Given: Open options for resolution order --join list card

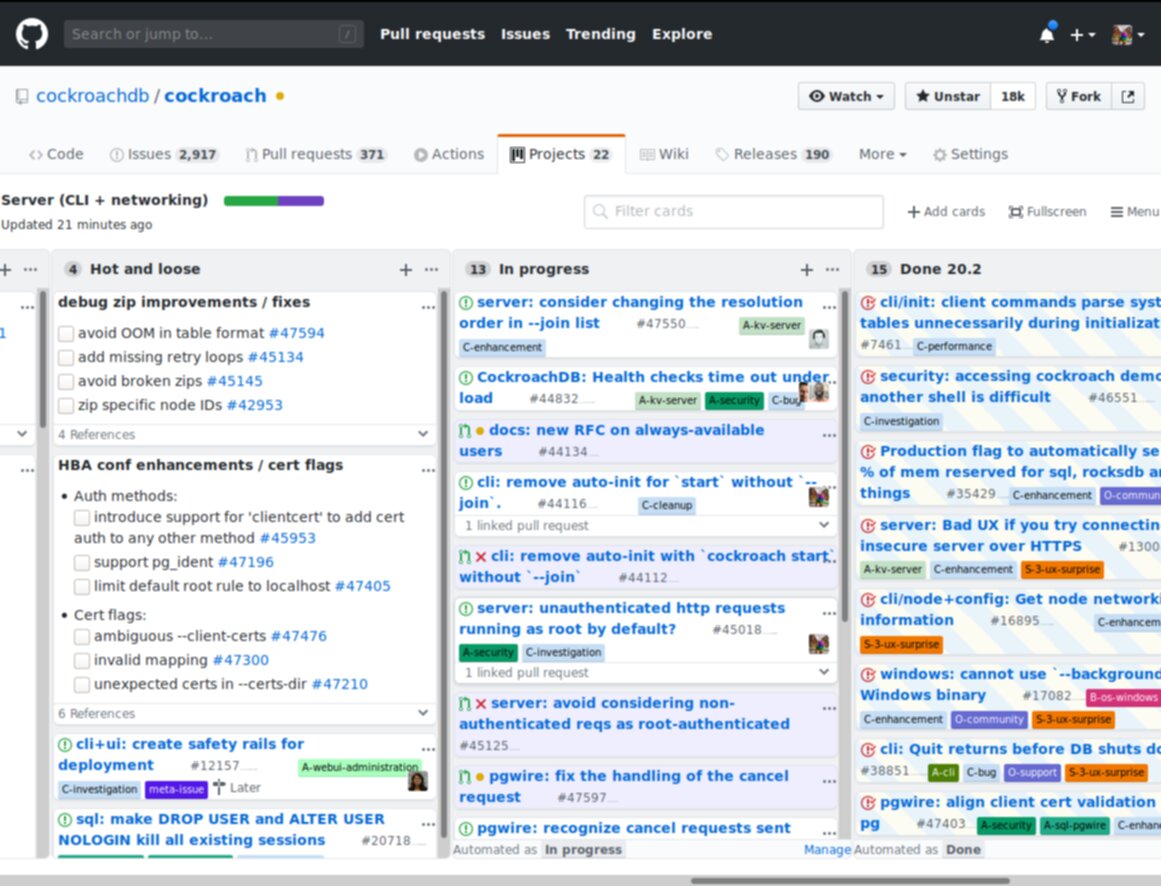Looking at the screenshot, I should click(x=829, y=306).
